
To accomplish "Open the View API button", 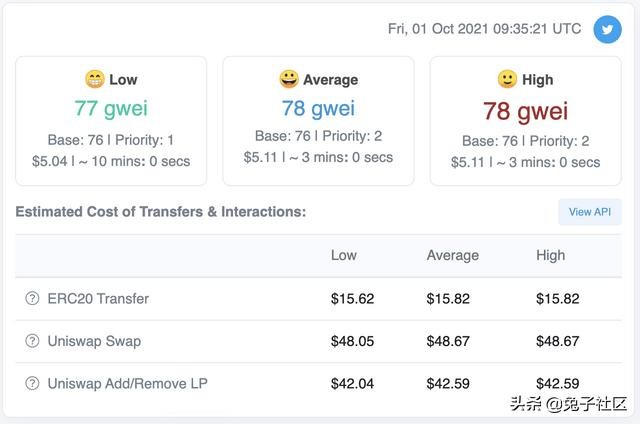I will coord(589,212).
